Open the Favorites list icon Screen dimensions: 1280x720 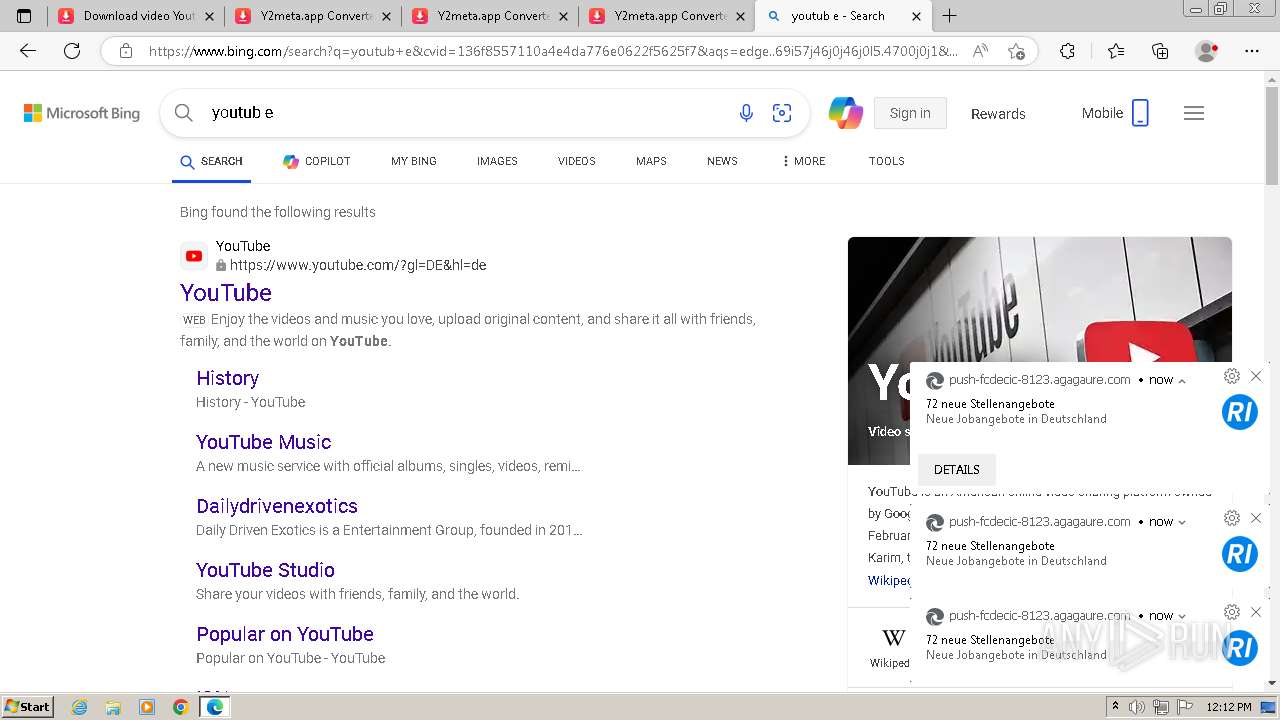tap(1116, 51)
